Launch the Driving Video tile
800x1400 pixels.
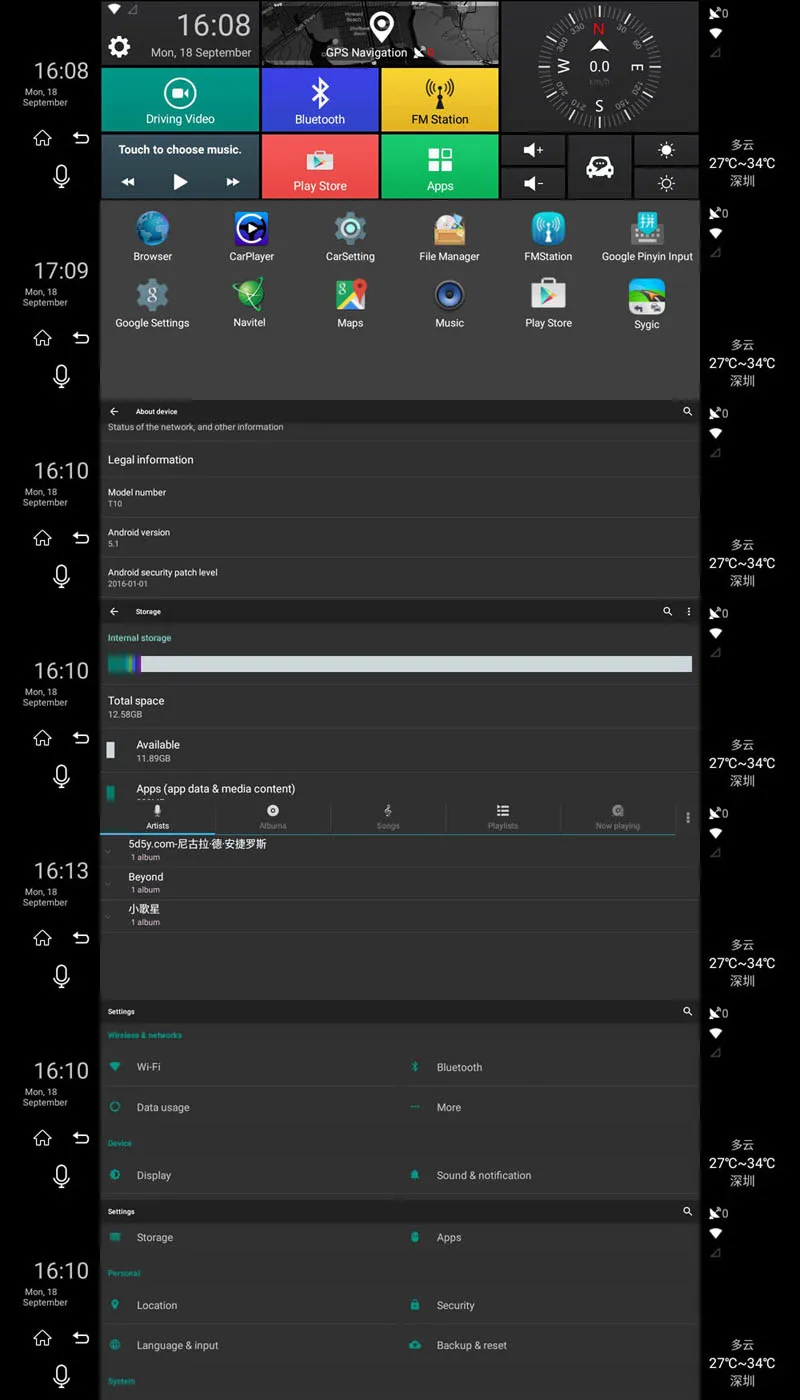(x=180, y=99)
